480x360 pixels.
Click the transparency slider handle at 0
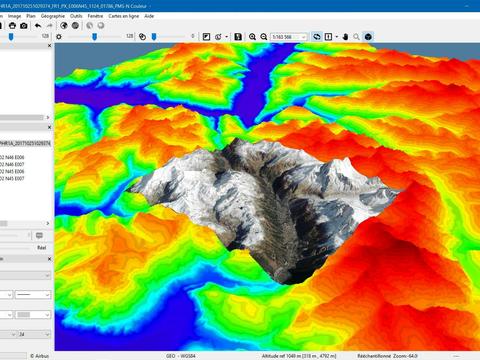click(x=154, y=37)
